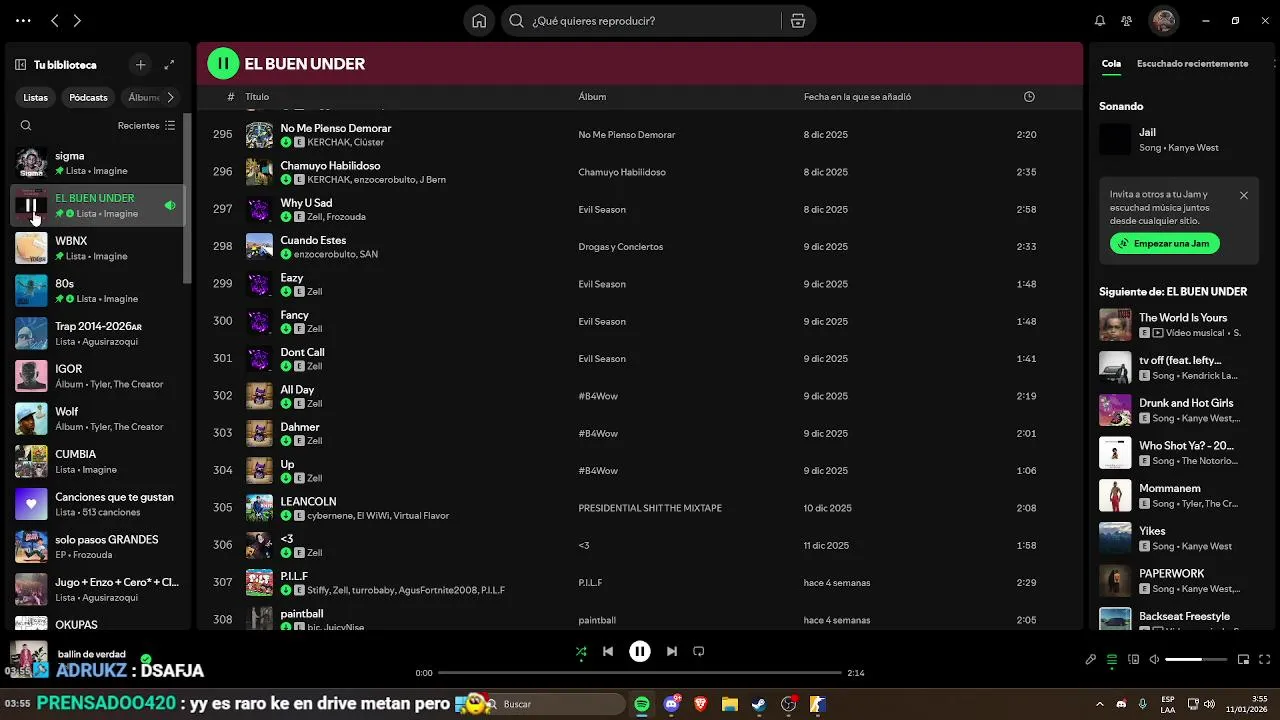Open album PRESIDENTIAL SHIT THE MIXTAPE

[650, 508]
